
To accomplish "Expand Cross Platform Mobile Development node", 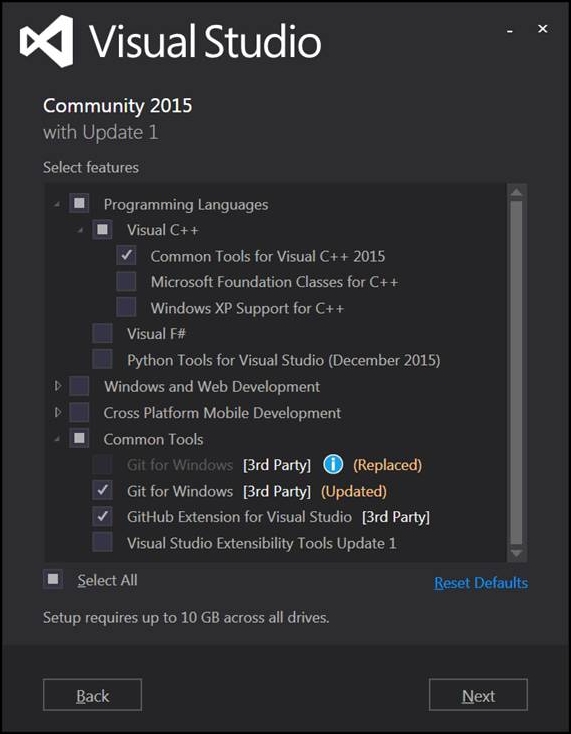I will (x=58, y=412).
